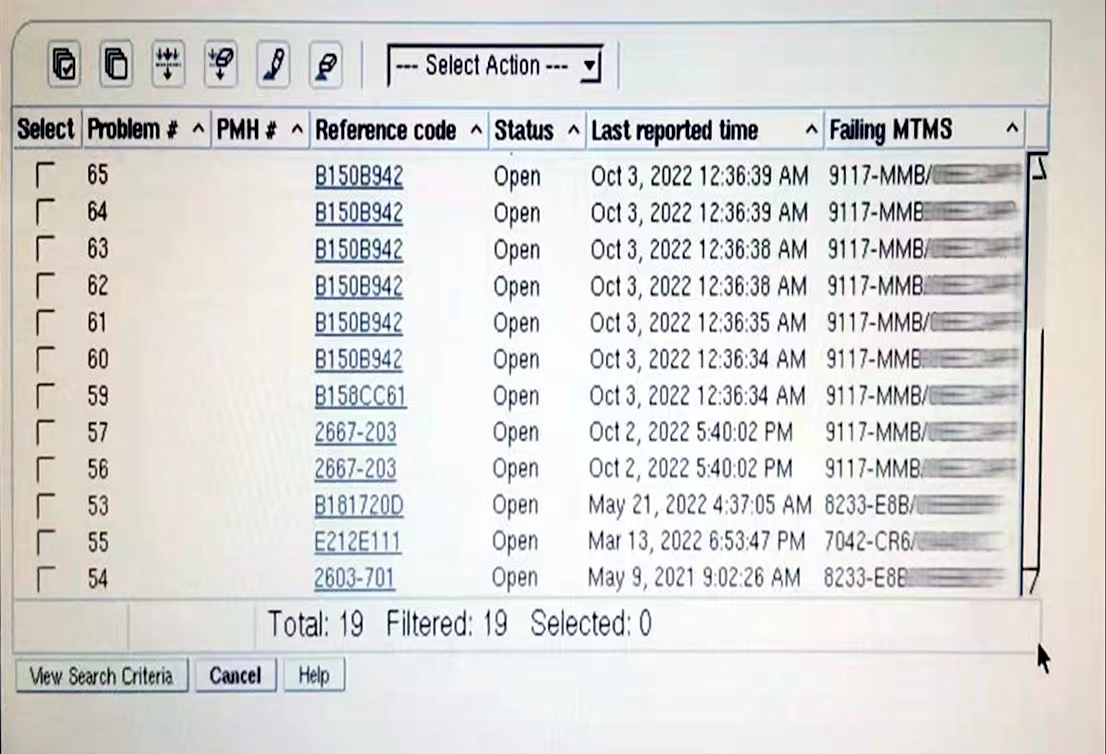
Task: Check the box for problem 65
Action: tap(45, 176)
